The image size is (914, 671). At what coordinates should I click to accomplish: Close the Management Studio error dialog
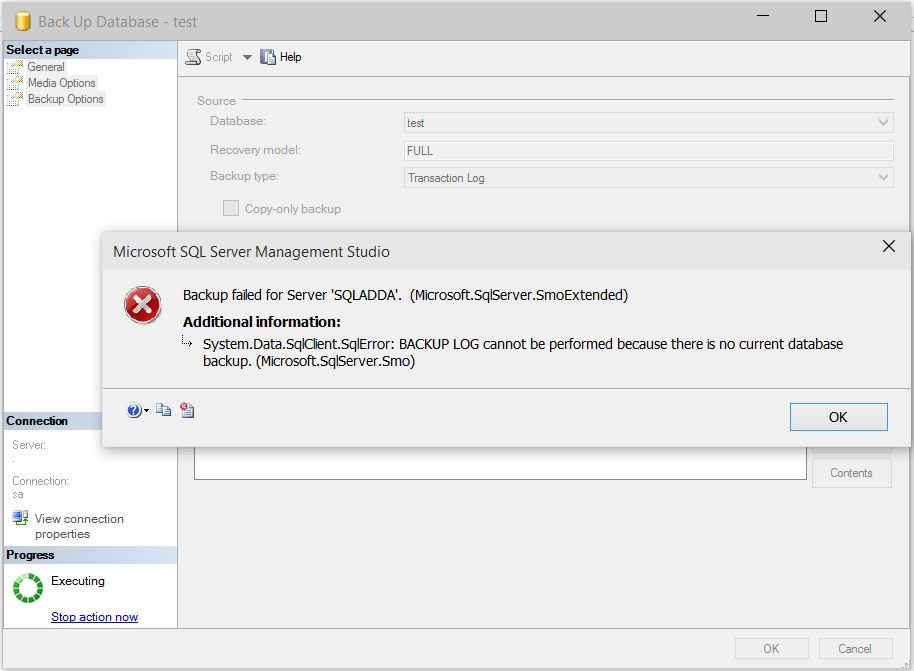[888, 247]
